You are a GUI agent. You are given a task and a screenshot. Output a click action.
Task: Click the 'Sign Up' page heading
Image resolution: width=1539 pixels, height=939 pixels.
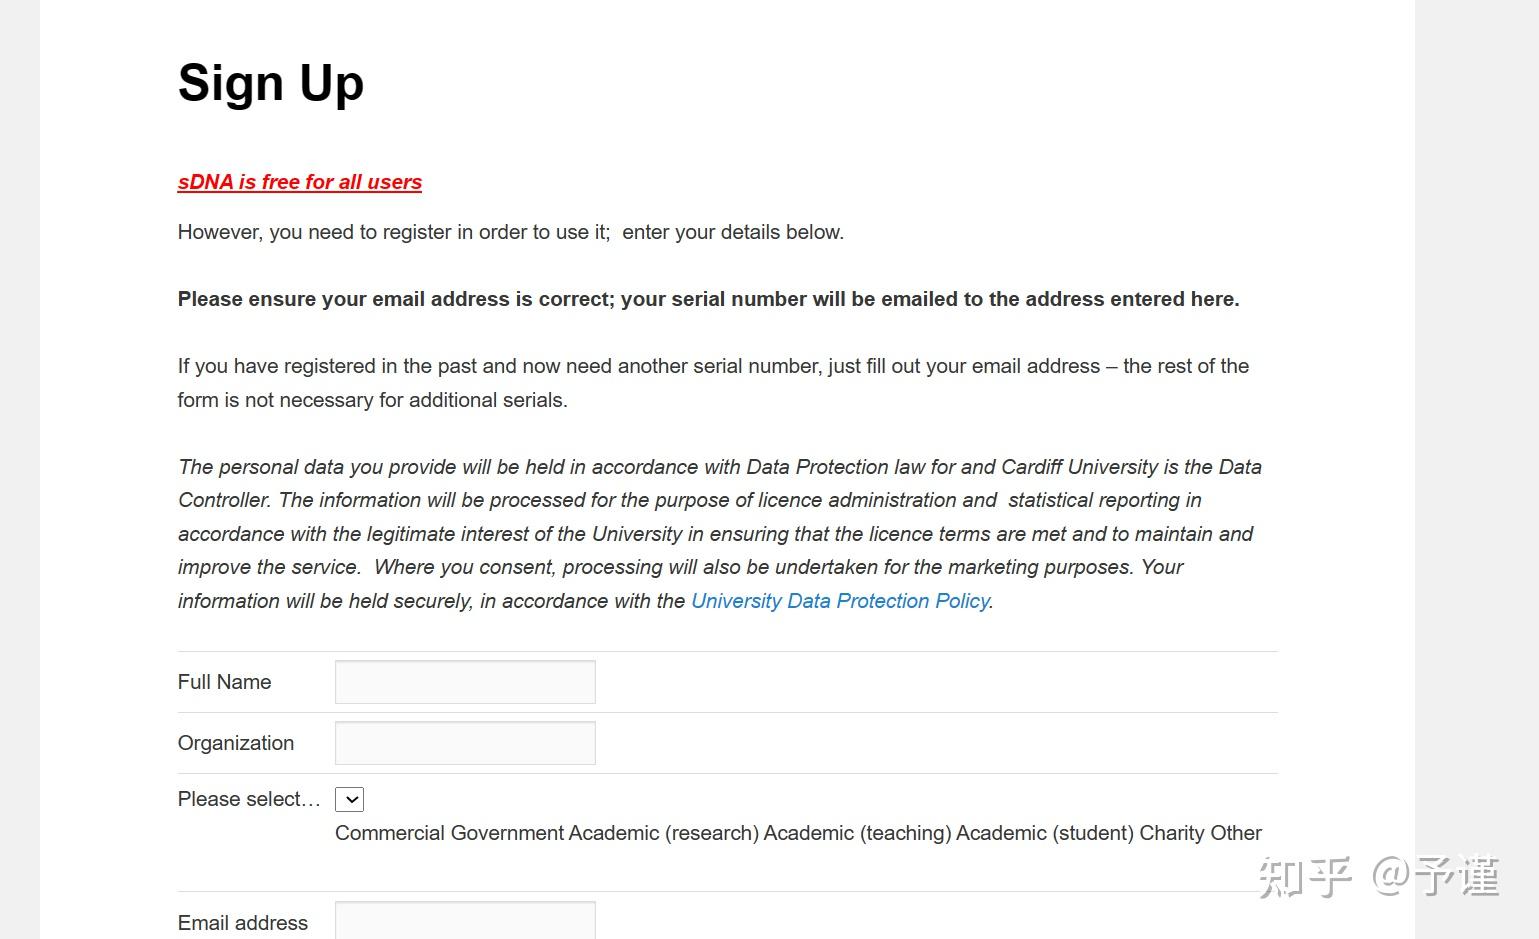click(x=271, y=83)
